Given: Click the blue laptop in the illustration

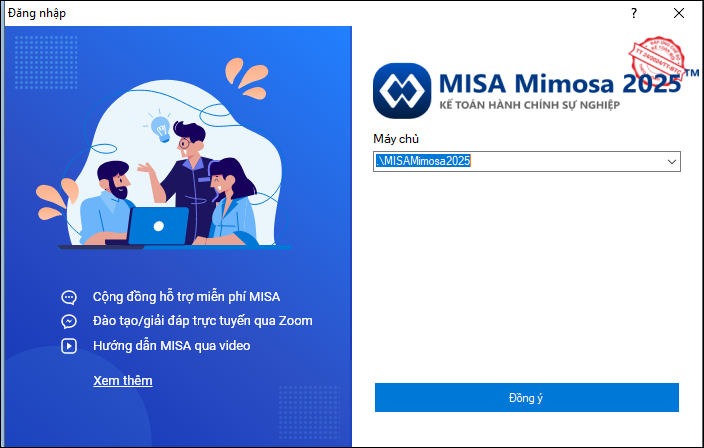Looking at the screenshot, I should click(158, 226).
